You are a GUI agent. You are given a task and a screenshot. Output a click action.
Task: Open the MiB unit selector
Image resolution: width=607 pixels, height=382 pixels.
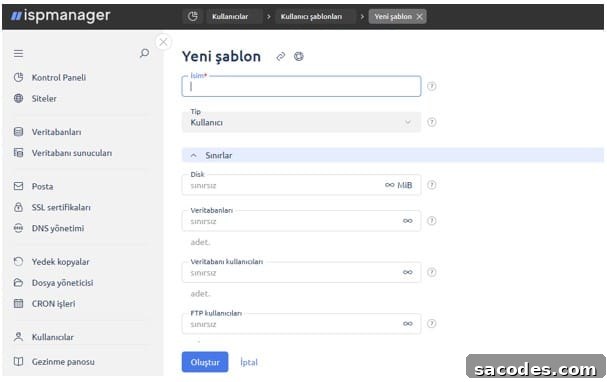tap(405, 185)
